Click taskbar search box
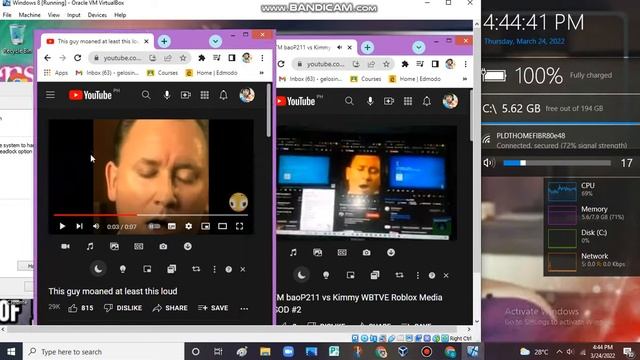Viewport: 640px width, 360px height. [104, 351]
